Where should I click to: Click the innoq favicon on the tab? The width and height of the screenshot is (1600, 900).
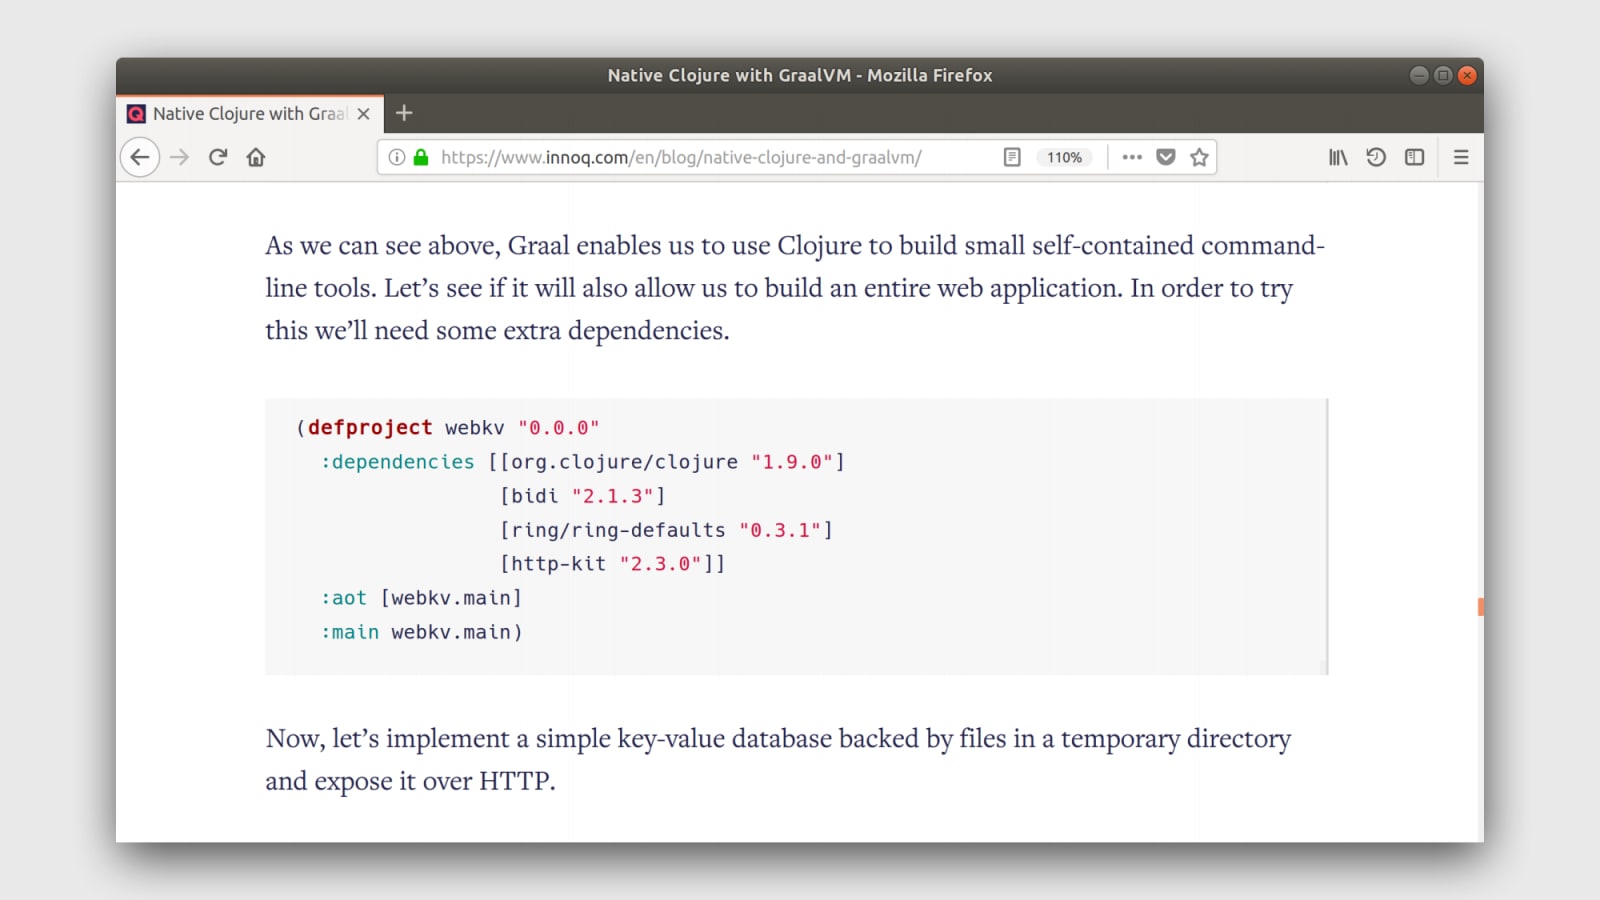click(136, 114)
